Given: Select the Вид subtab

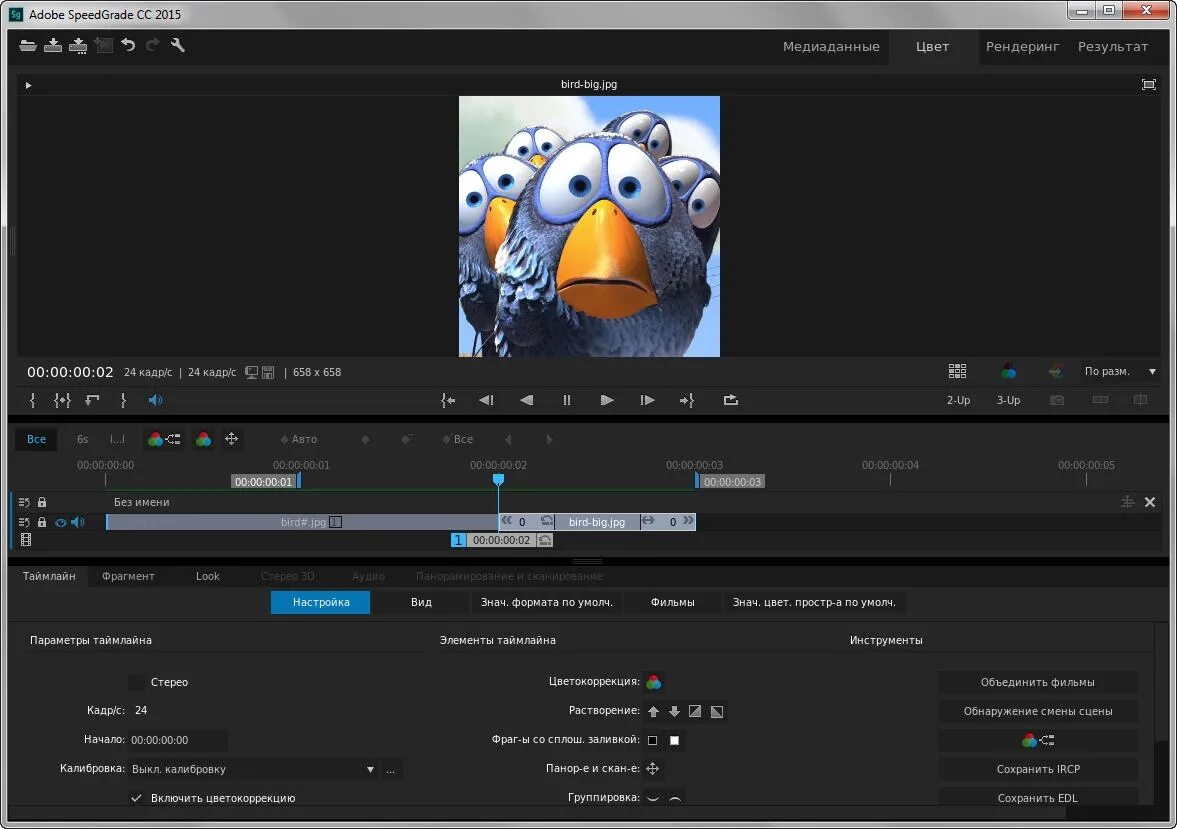Looking at the screenshot, I should (x=421, y=602).
